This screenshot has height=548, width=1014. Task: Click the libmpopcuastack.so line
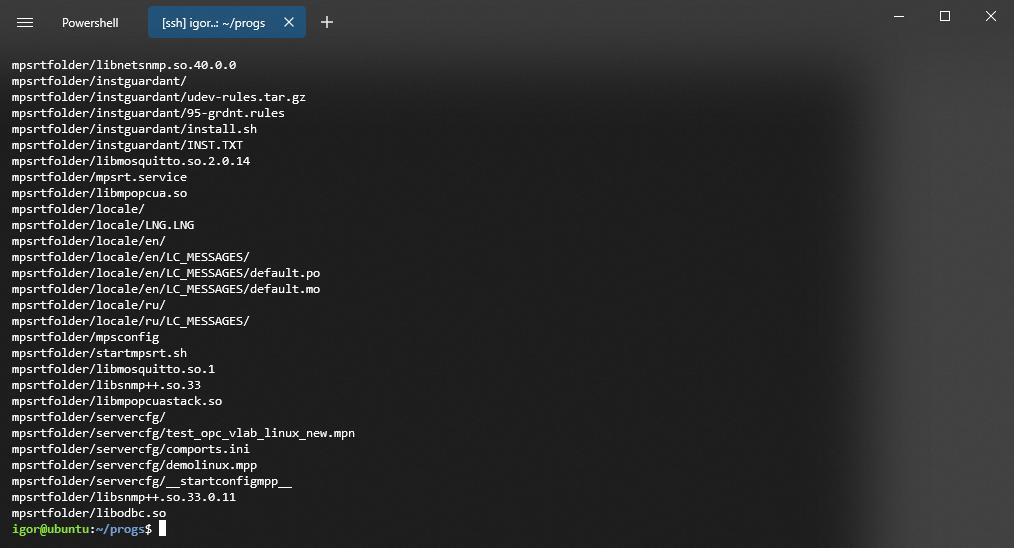pos(117,401)
